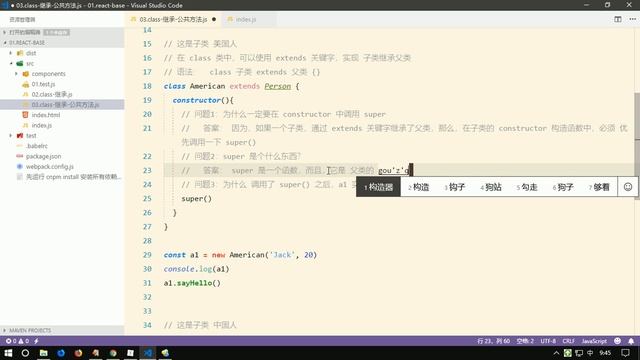Screen dimensions: 640x360
Task: Select IME candidate 5 勾走
Action: [x=527, y=187]
